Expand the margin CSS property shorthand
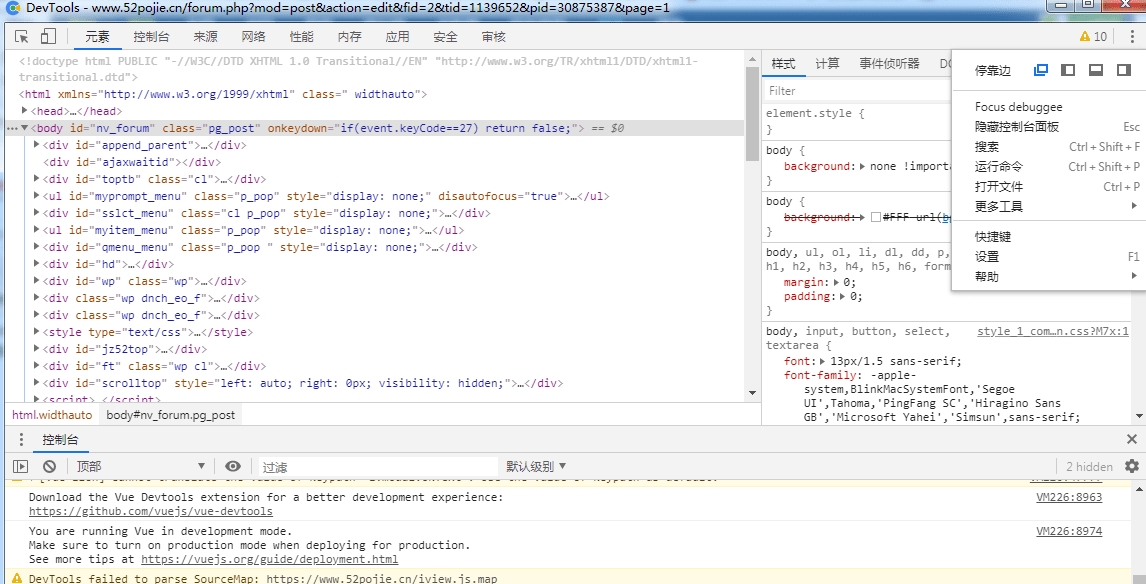 point(838,282)
